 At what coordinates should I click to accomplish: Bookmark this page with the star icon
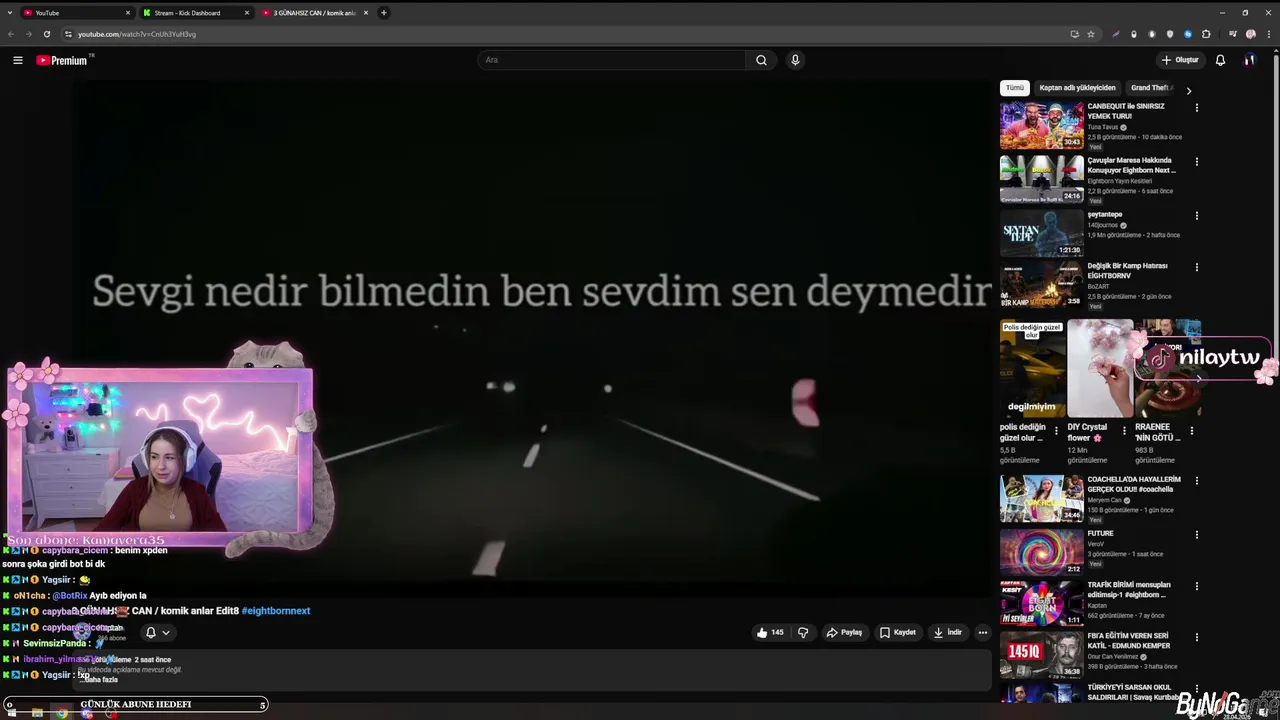(x=1091, y=34)
